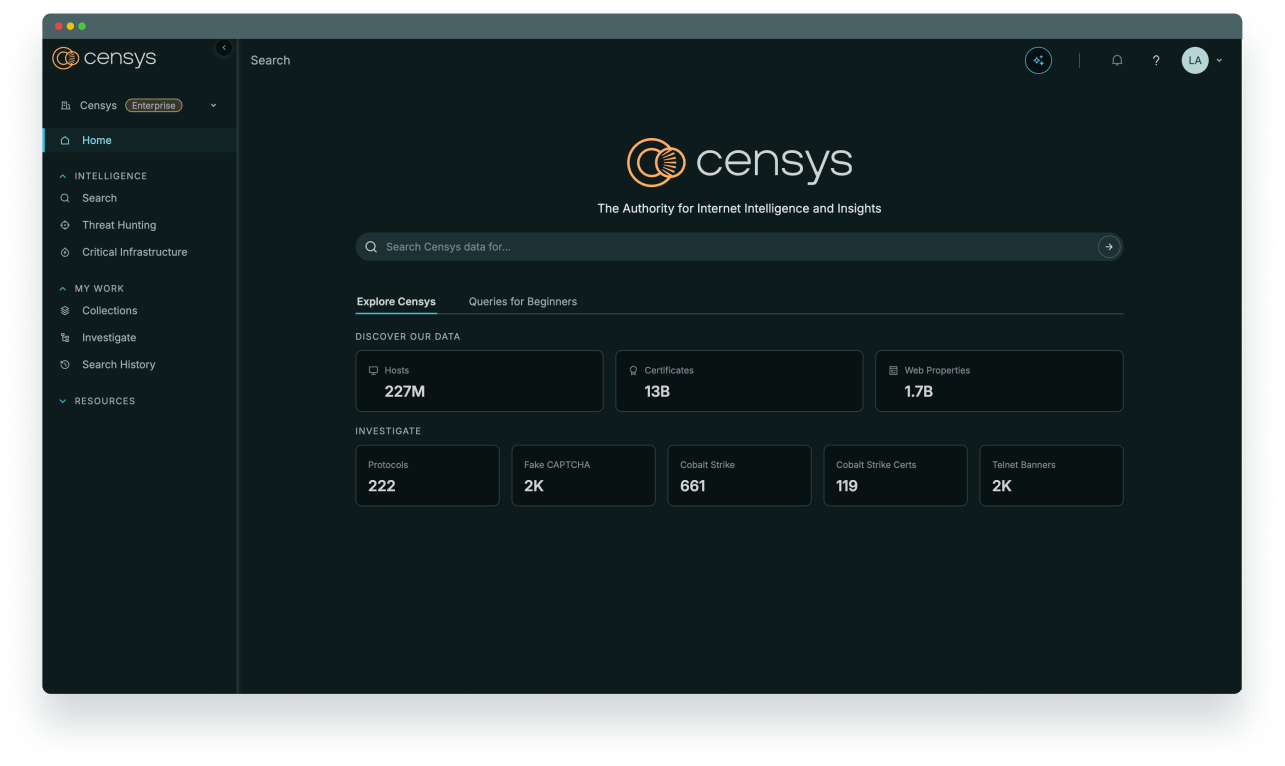Open the Cobalt Strike Certs card
The width and height of the screenshot is (1285, 766).
(x=895, y=476)
